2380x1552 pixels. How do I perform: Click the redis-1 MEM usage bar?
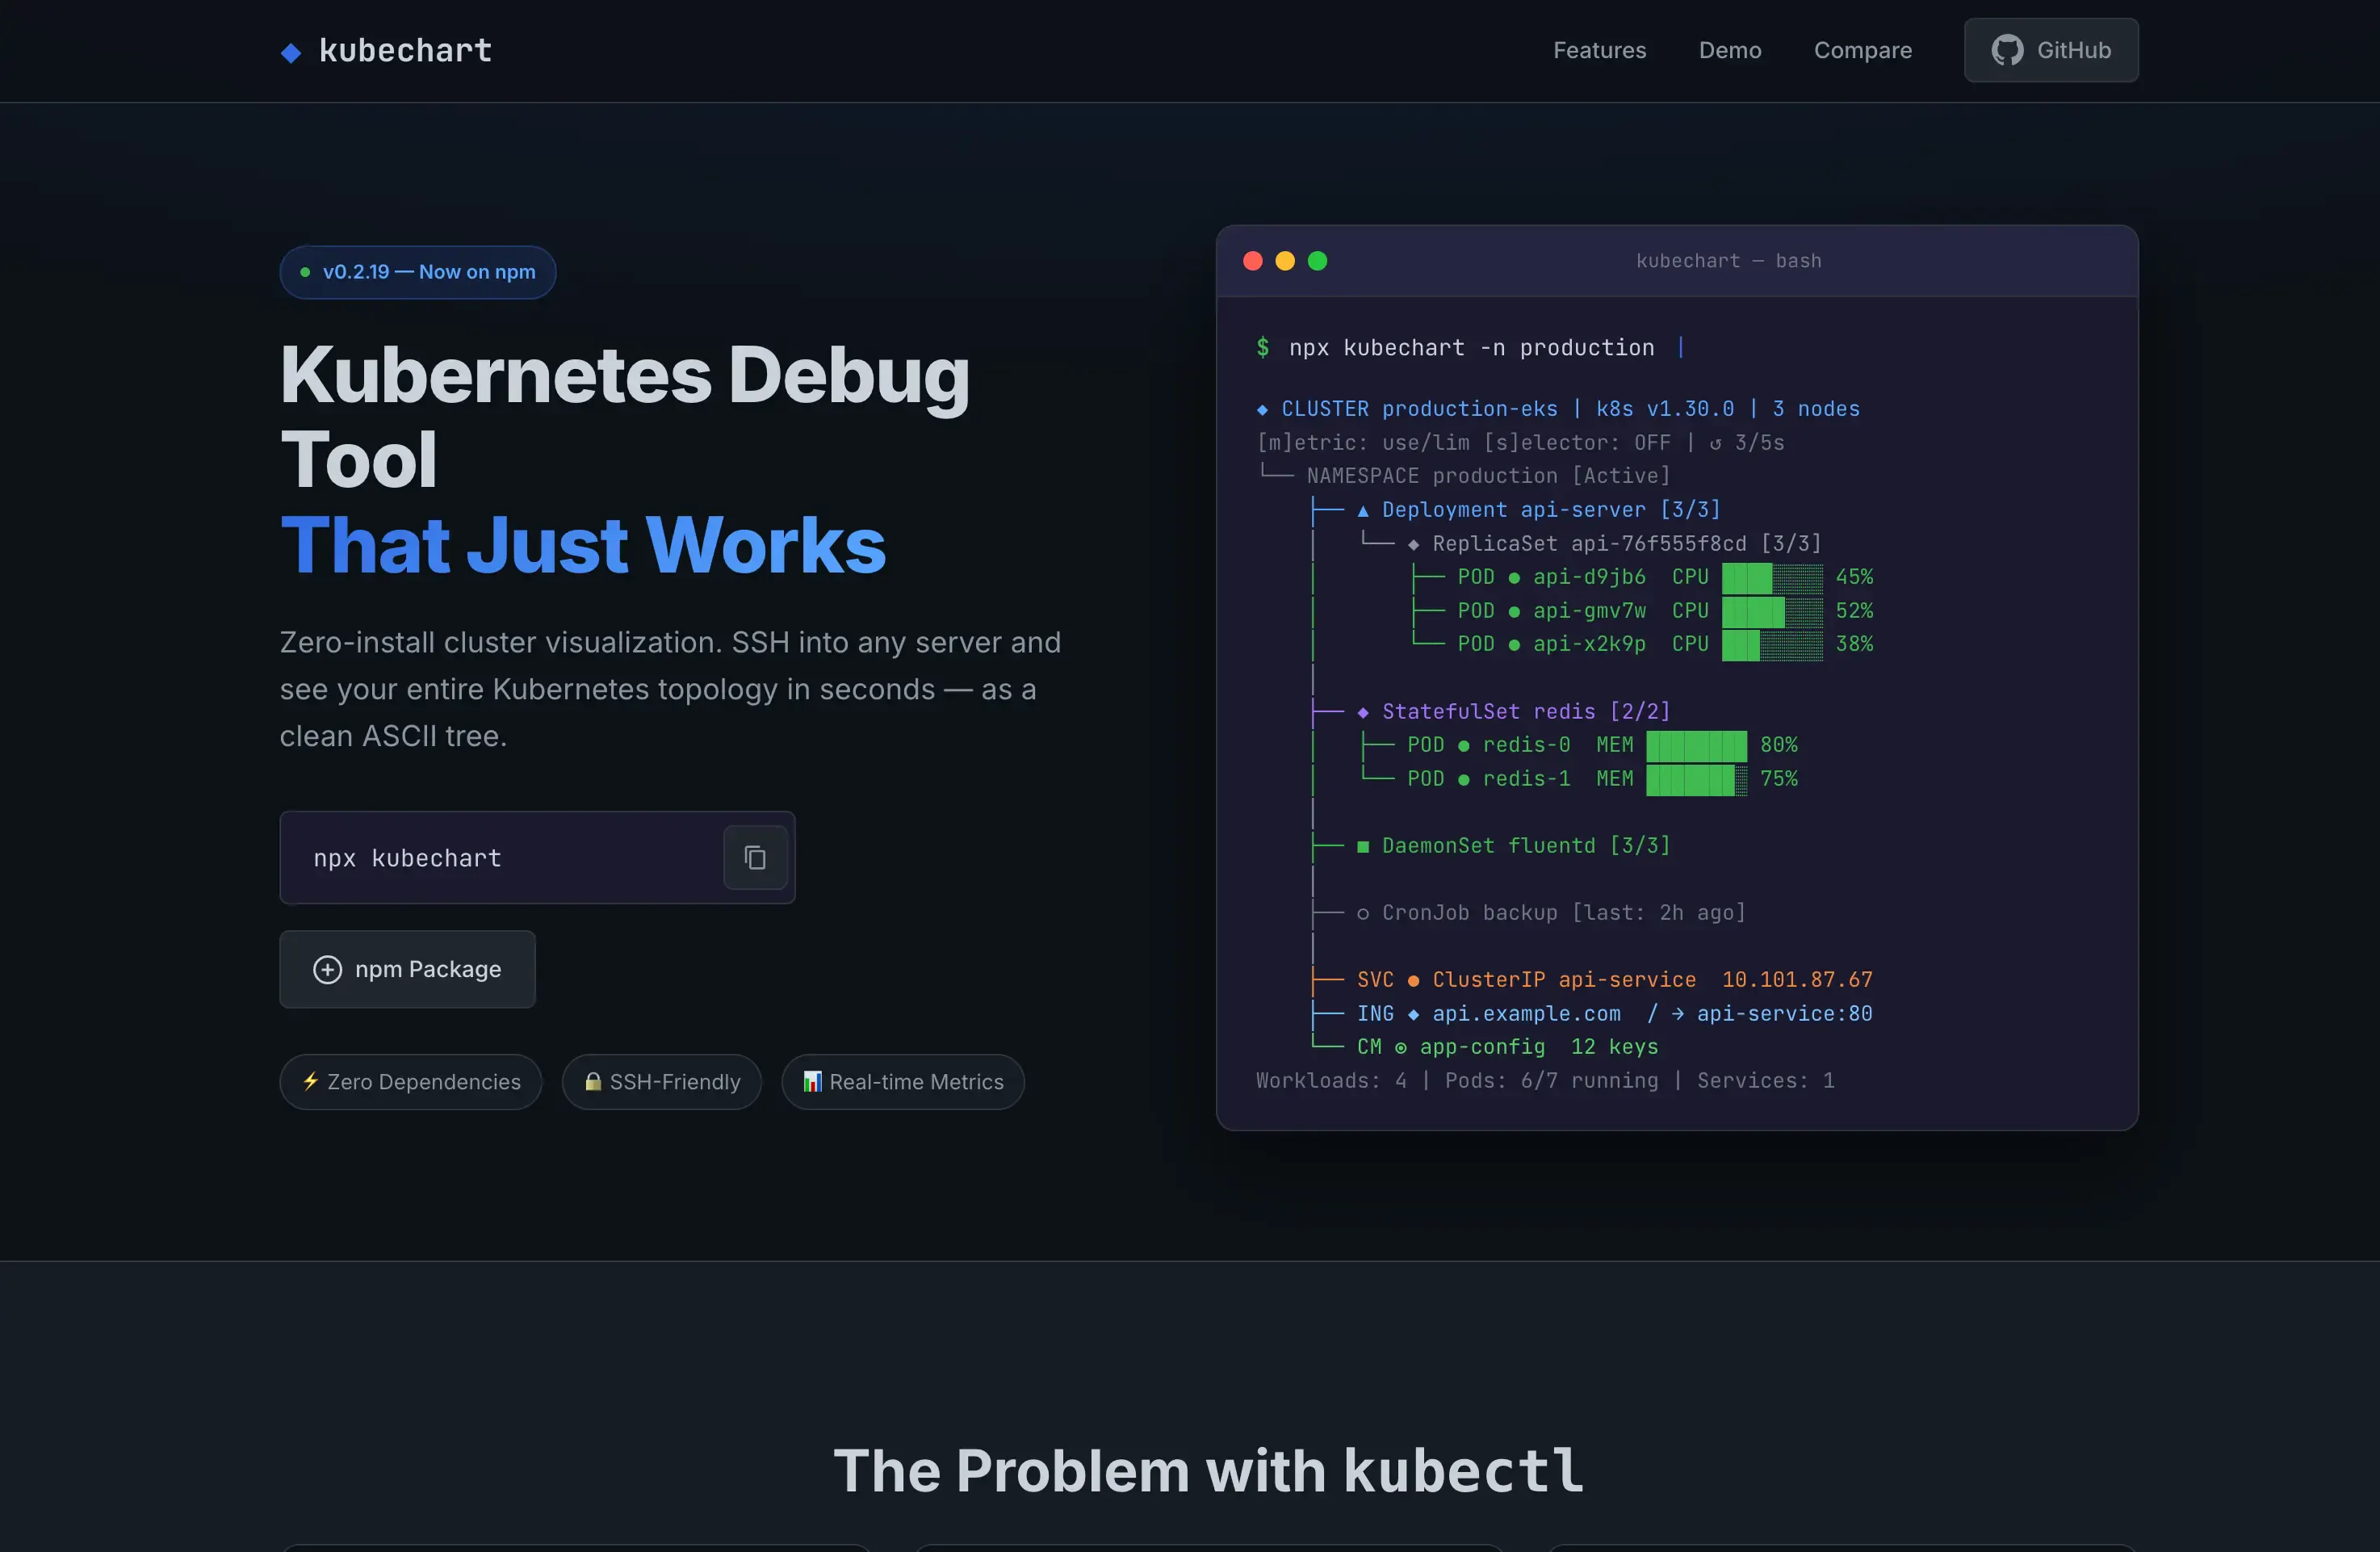1696,779
